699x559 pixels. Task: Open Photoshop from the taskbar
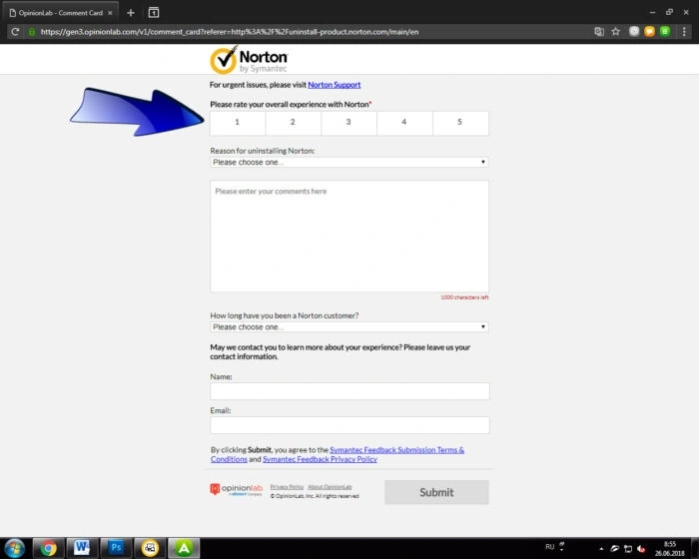click(x=115, y=548)
